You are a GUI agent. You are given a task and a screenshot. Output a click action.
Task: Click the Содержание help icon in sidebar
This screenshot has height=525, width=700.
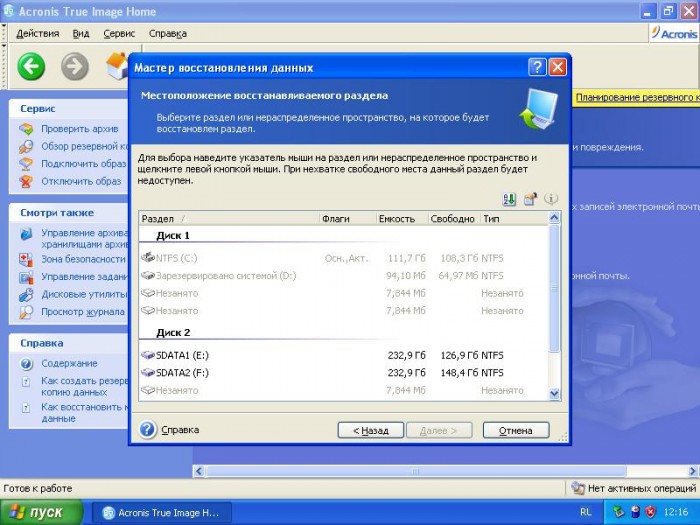tap(26, 364)
